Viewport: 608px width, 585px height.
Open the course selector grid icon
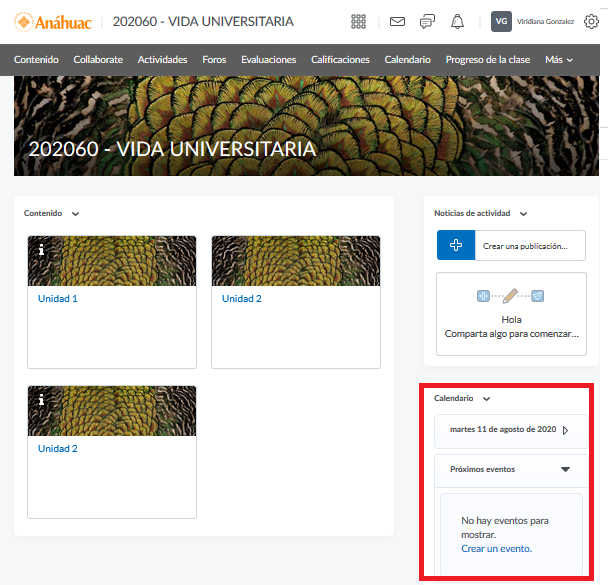coord(359,21)
